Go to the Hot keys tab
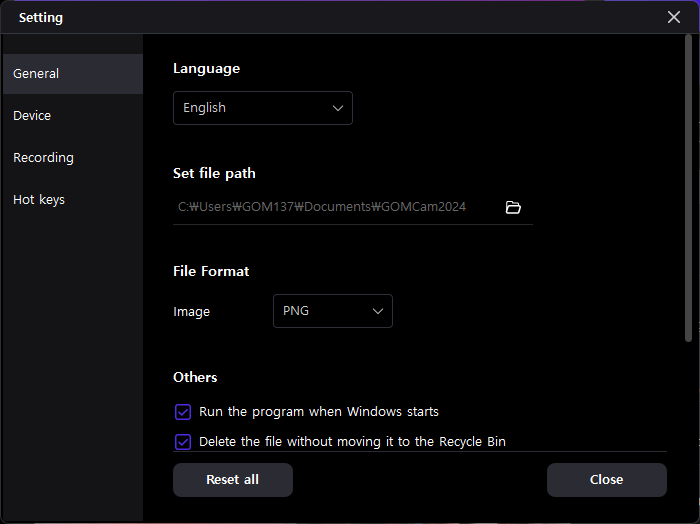Viewport: 700px width, 524px height. [x=39, y=200]
